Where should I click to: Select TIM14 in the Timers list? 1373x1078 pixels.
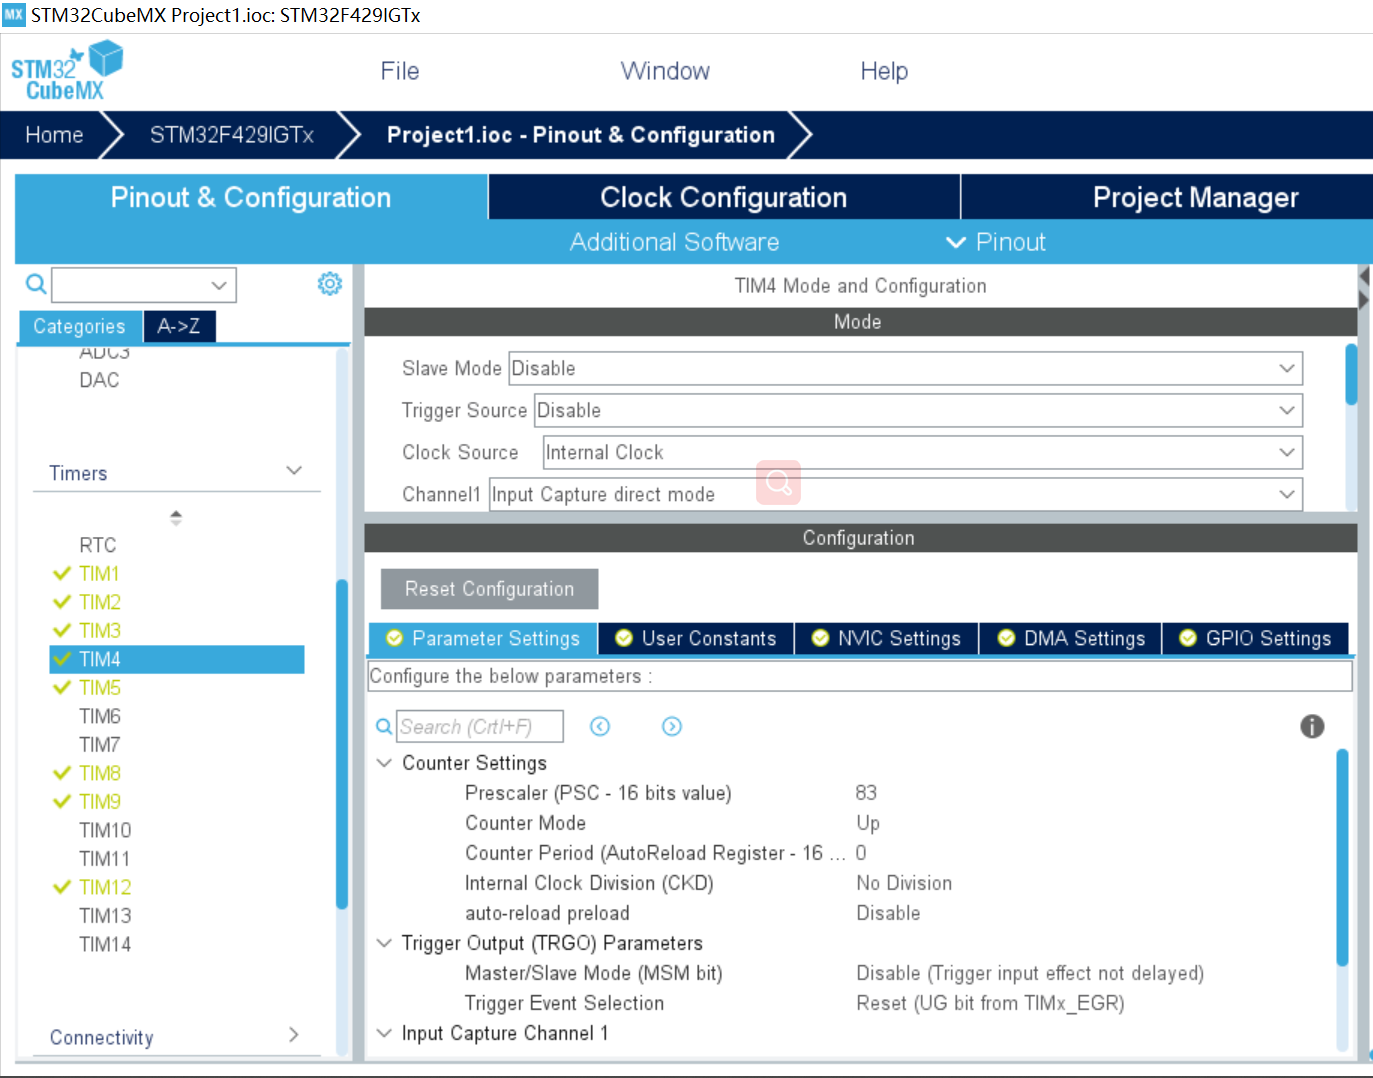tap(105, 944)
